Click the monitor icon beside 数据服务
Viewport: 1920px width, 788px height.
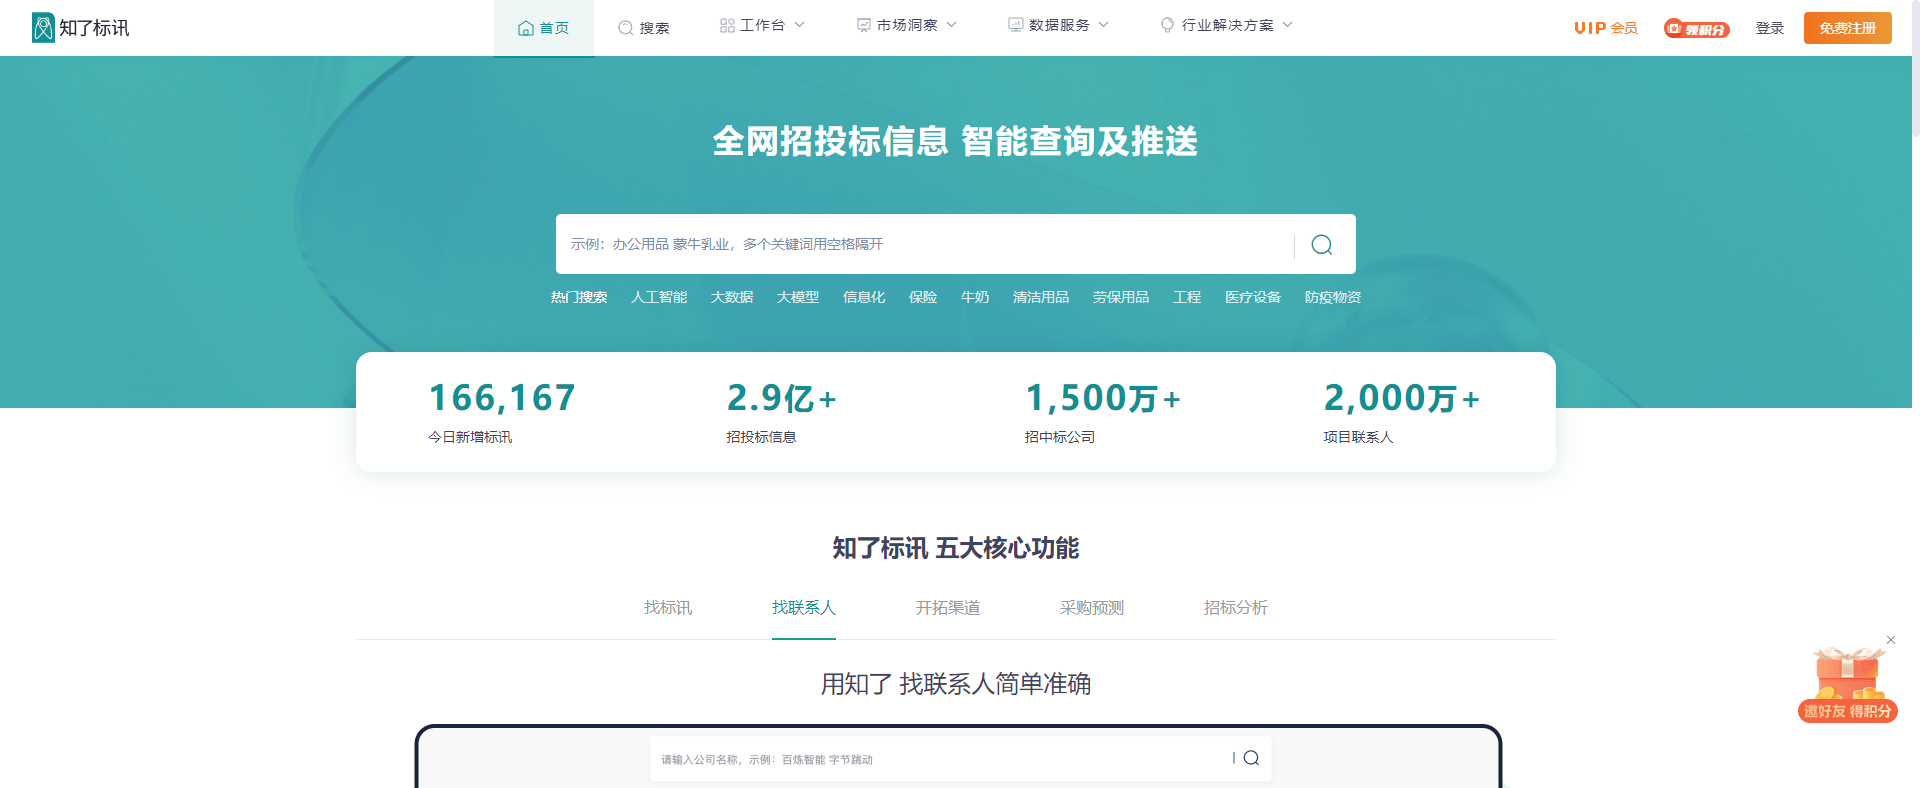click(1016, 25)
